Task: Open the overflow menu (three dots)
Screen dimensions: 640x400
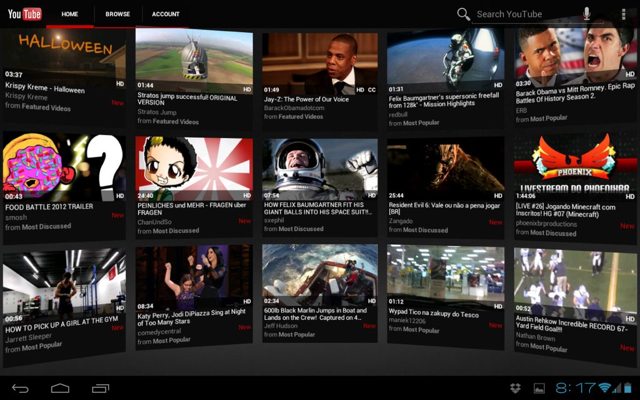Action: (623, 14)
